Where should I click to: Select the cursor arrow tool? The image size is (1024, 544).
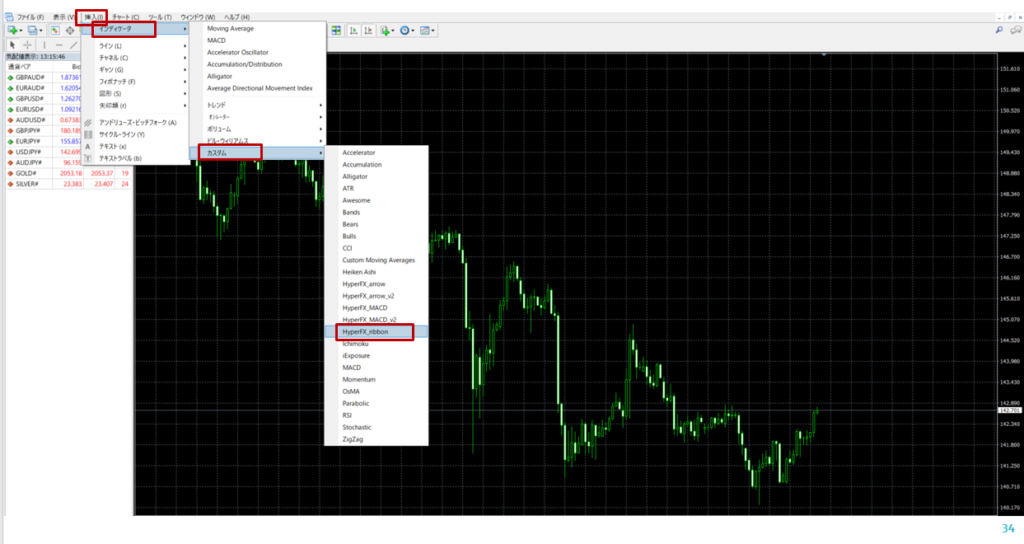[10, 45]
